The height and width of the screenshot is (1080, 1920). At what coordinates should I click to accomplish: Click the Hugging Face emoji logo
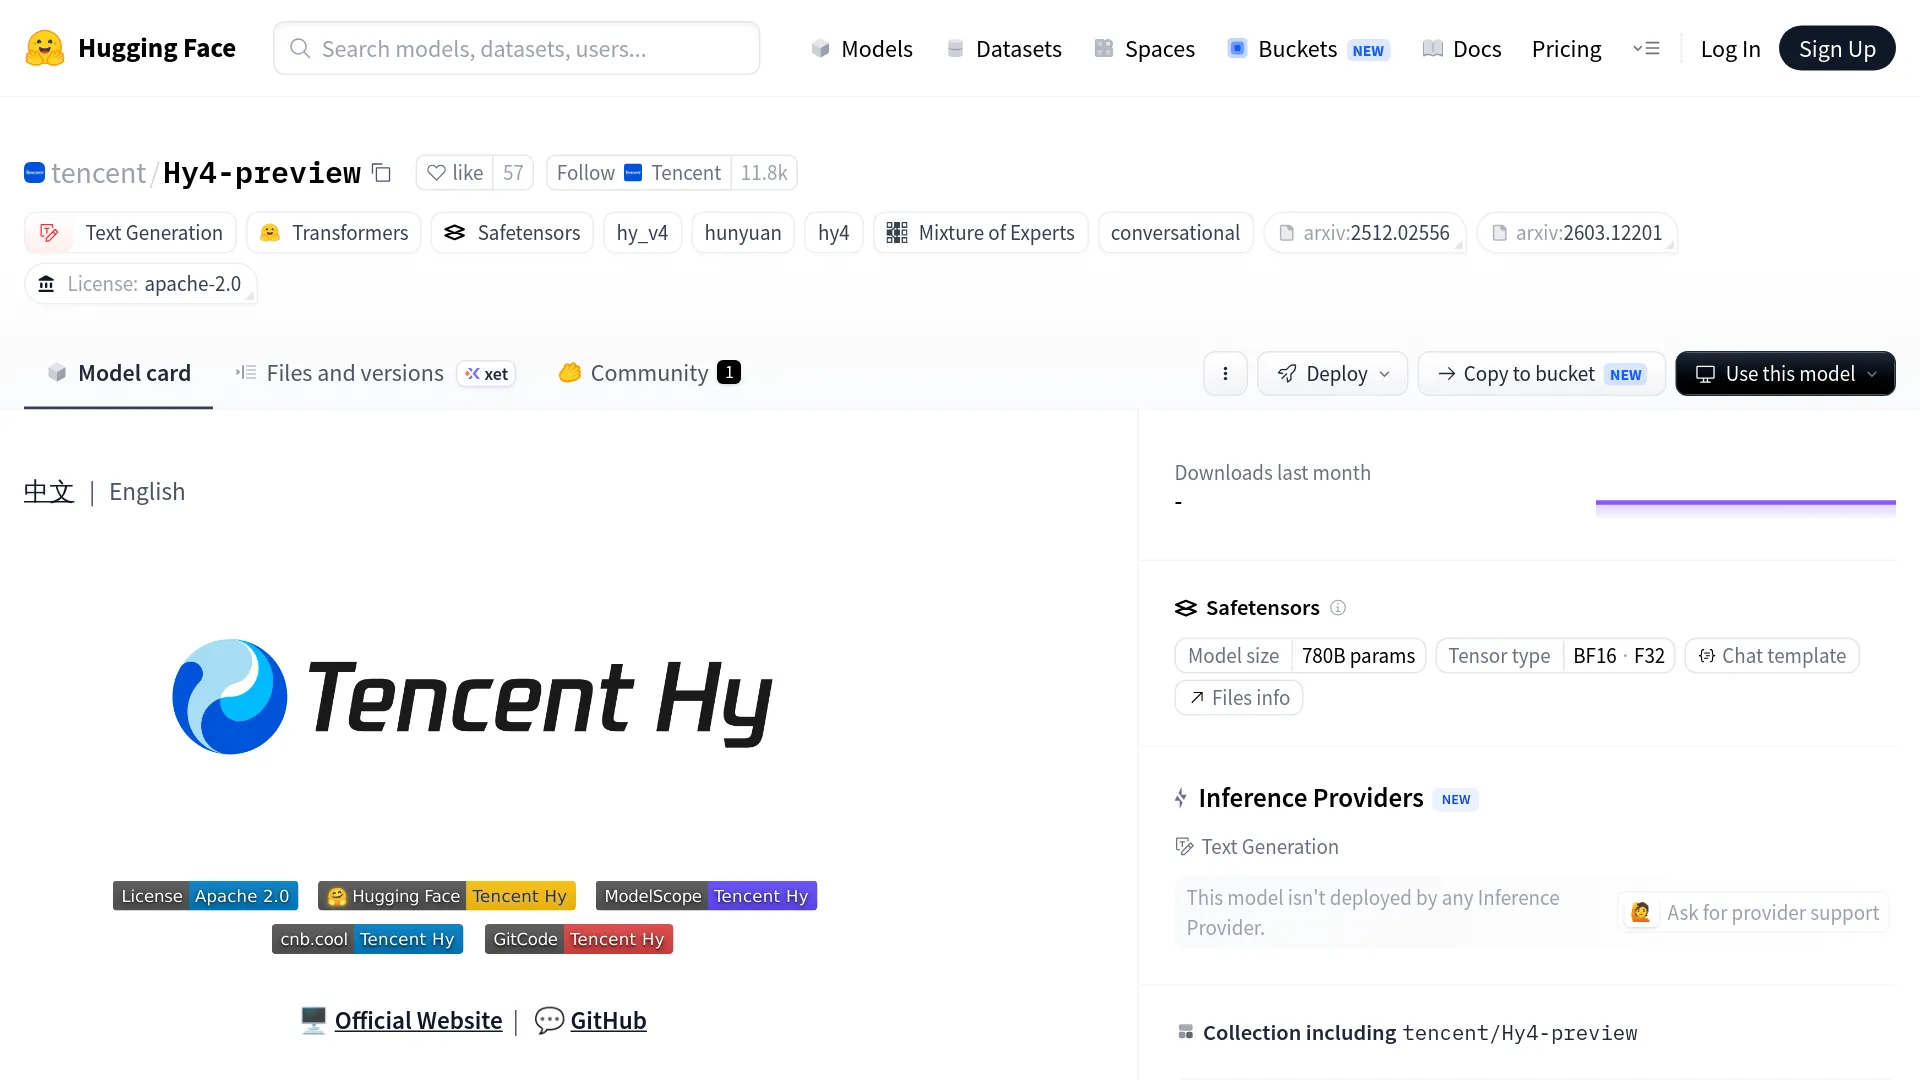[x=45, y=48]
